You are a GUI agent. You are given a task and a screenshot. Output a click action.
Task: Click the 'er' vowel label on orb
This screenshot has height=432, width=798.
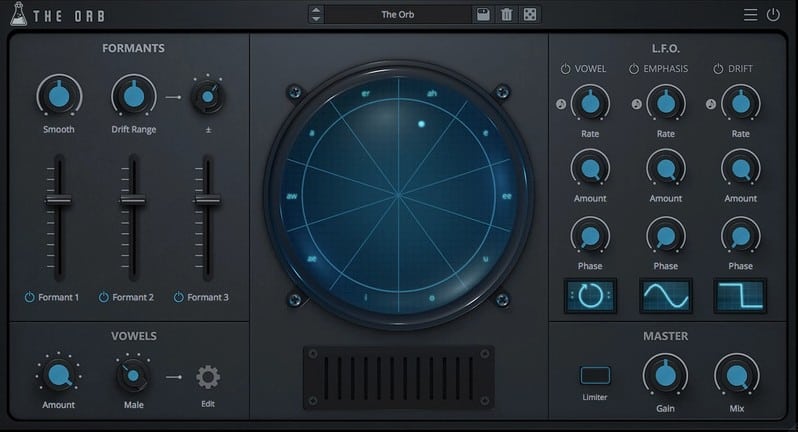click(365, 94)
